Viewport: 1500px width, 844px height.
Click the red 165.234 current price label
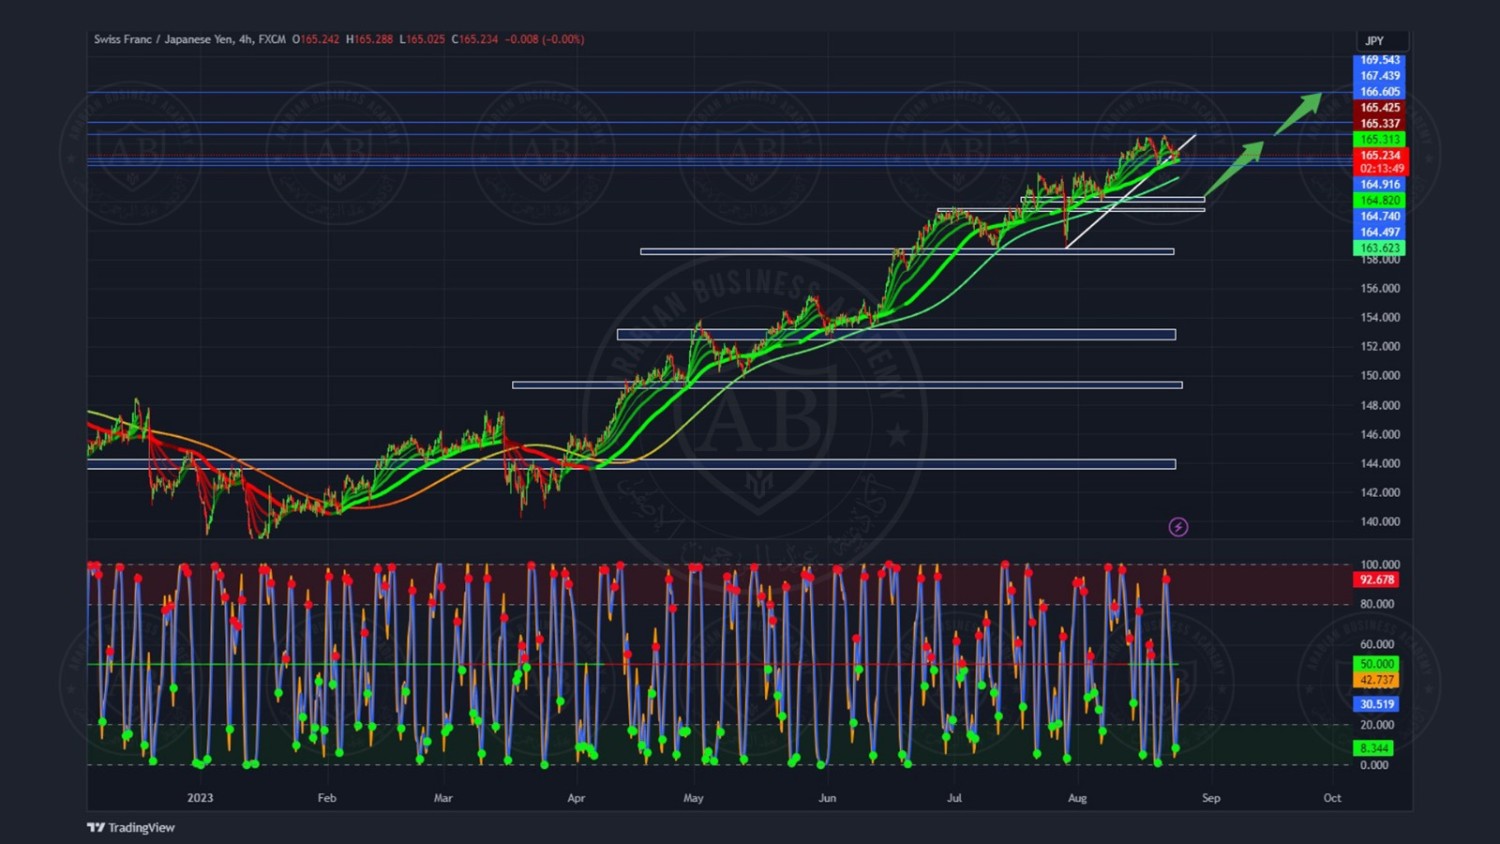(1380, 156)
